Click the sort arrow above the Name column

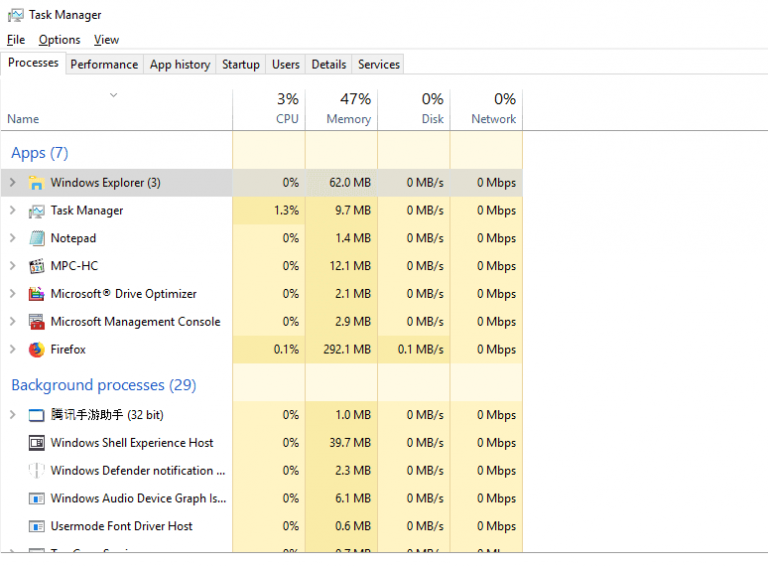tap(114, 95)
